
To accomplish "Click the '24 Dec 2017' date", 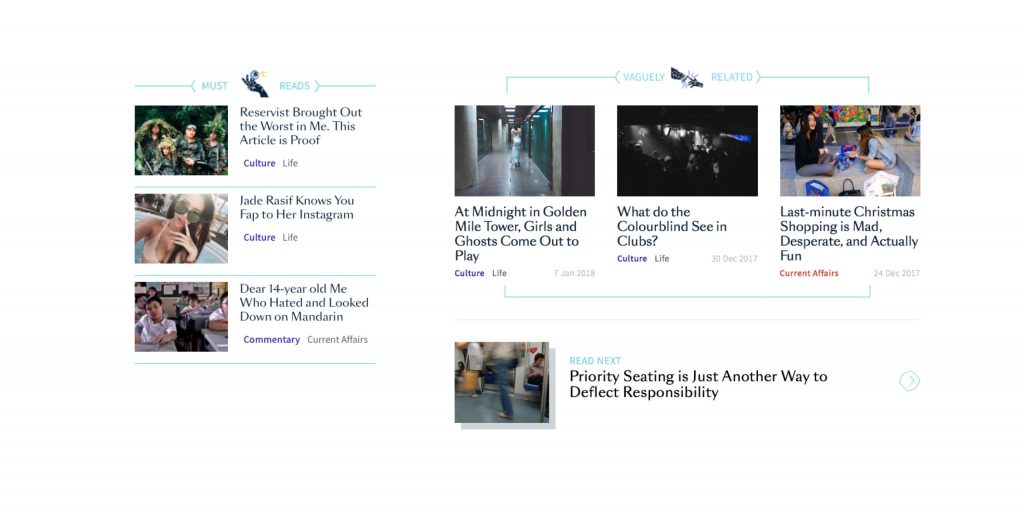I will (897, 273).
